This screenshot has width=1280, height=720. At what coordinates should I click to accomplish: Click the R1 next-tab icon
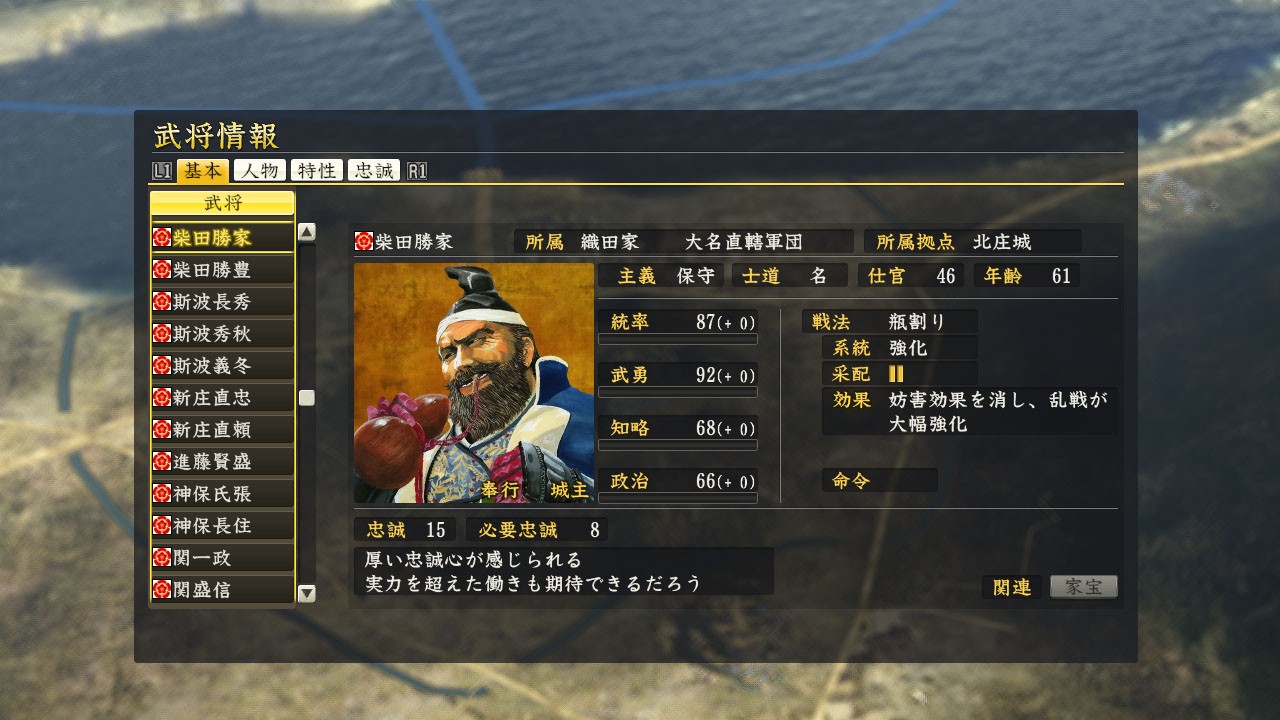pos(417,171)
